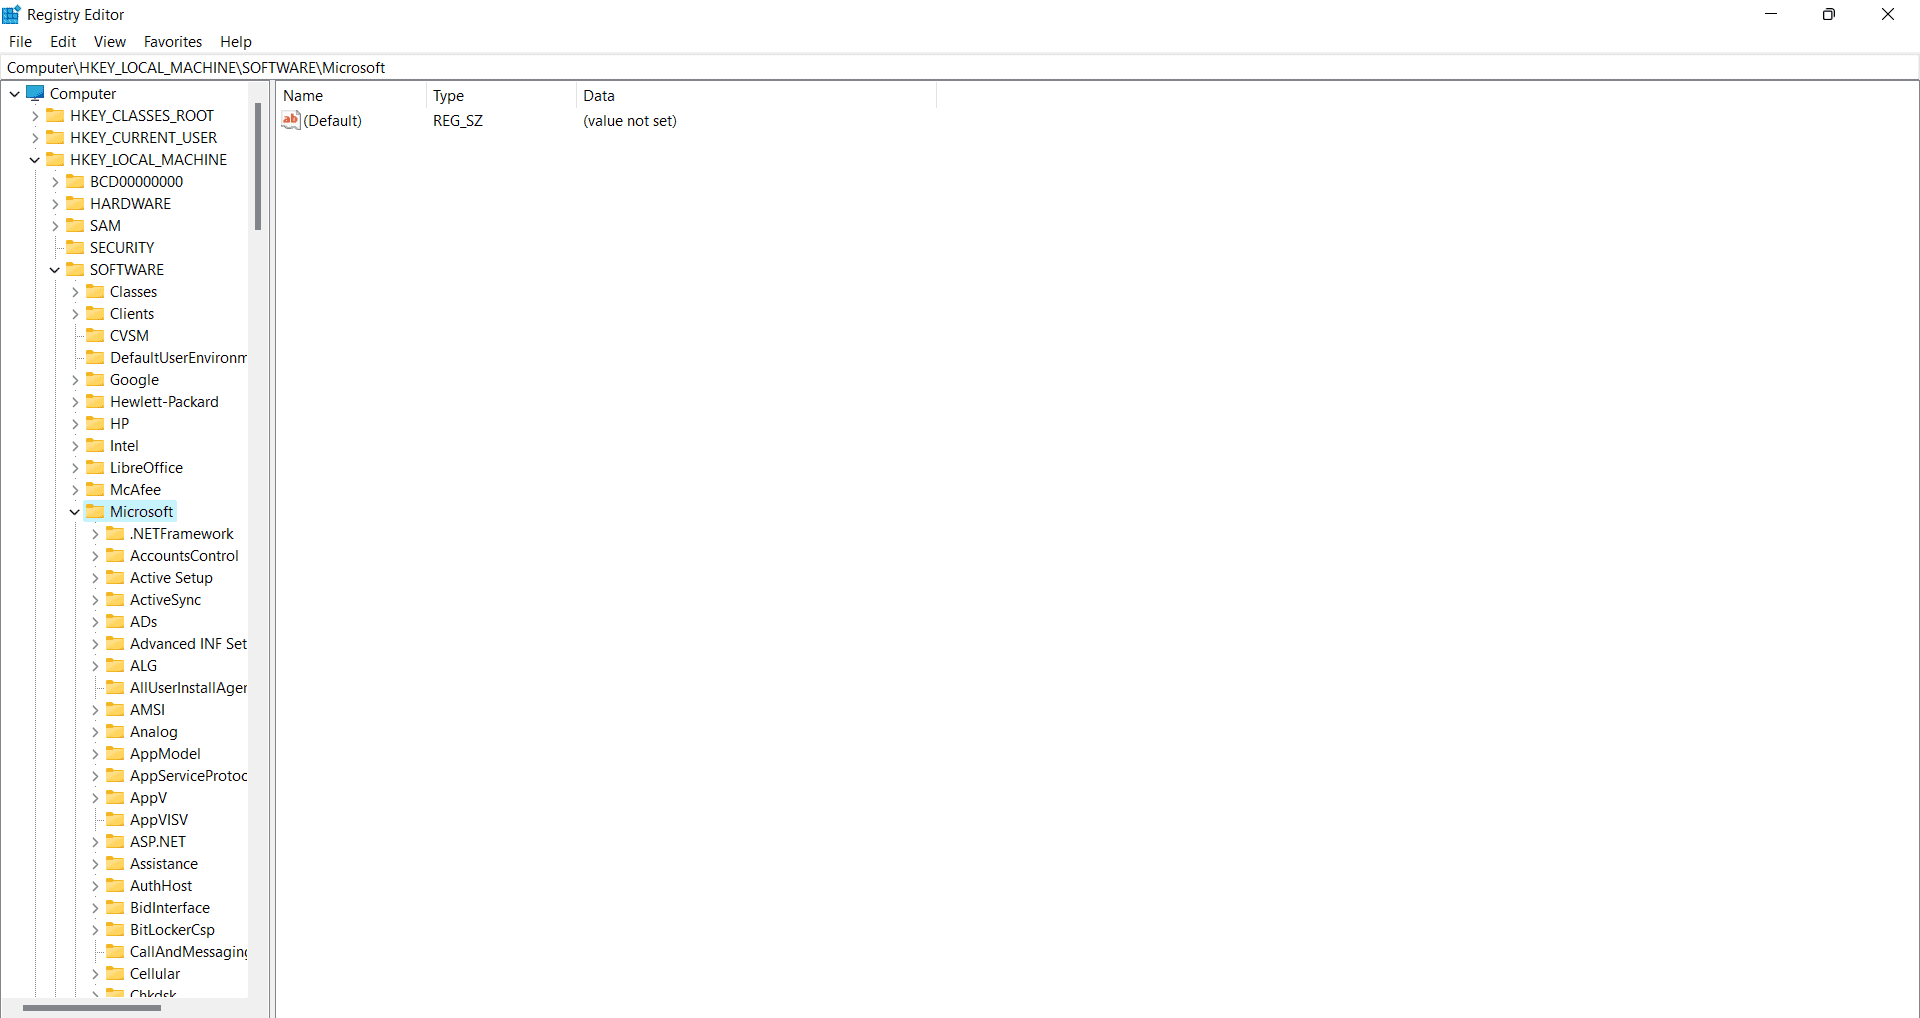
Task: Click the tree pane horizontal scrollbar thumb
Action: (x=92, y=1008)
